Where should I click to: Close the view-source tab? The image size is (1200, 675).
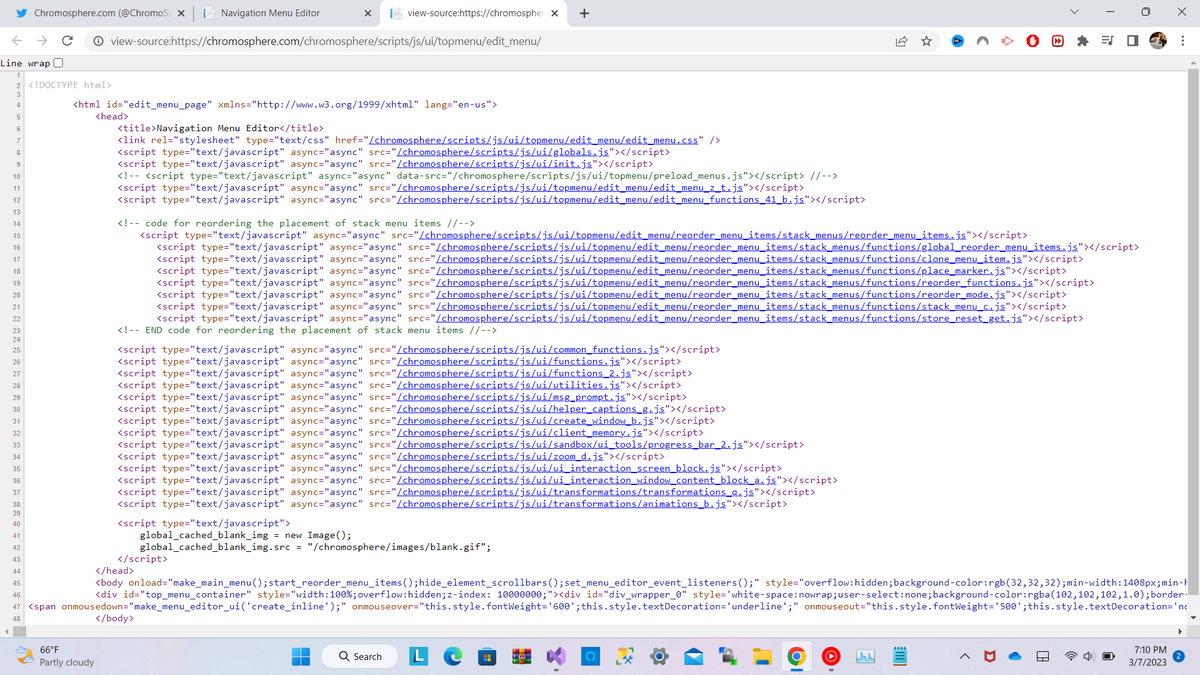pos(555,13)
